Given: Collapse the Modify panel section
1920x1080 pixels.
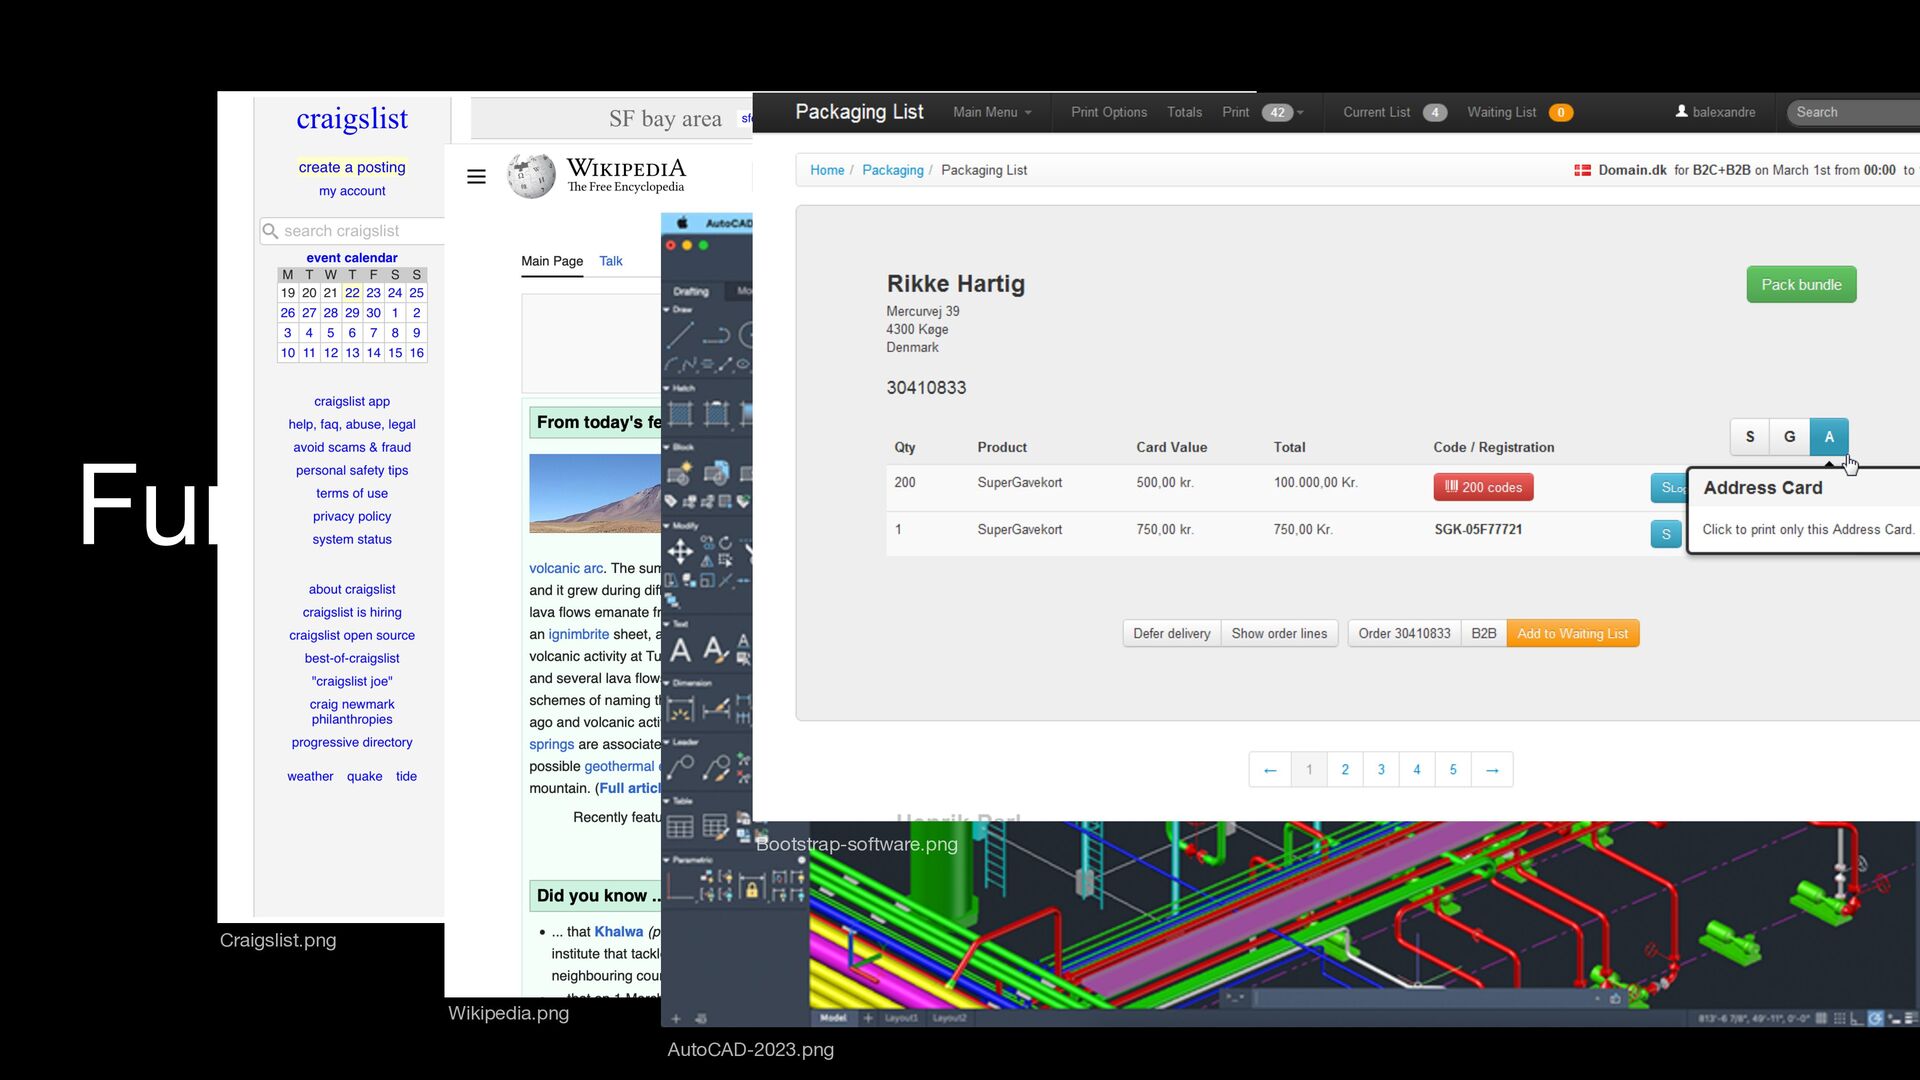Looking at the screenshot, I should (667, 525).
